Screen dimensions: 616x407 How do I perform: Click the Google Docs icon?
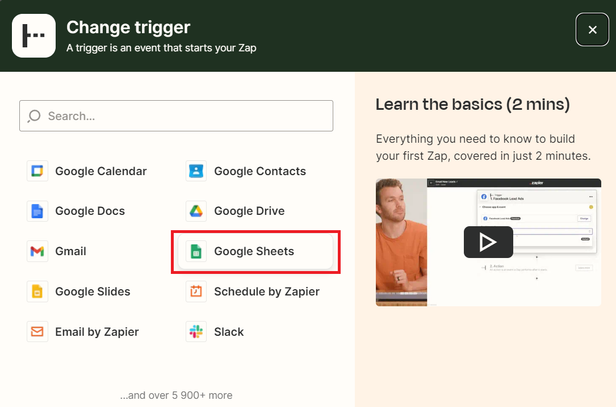point(37,211)
